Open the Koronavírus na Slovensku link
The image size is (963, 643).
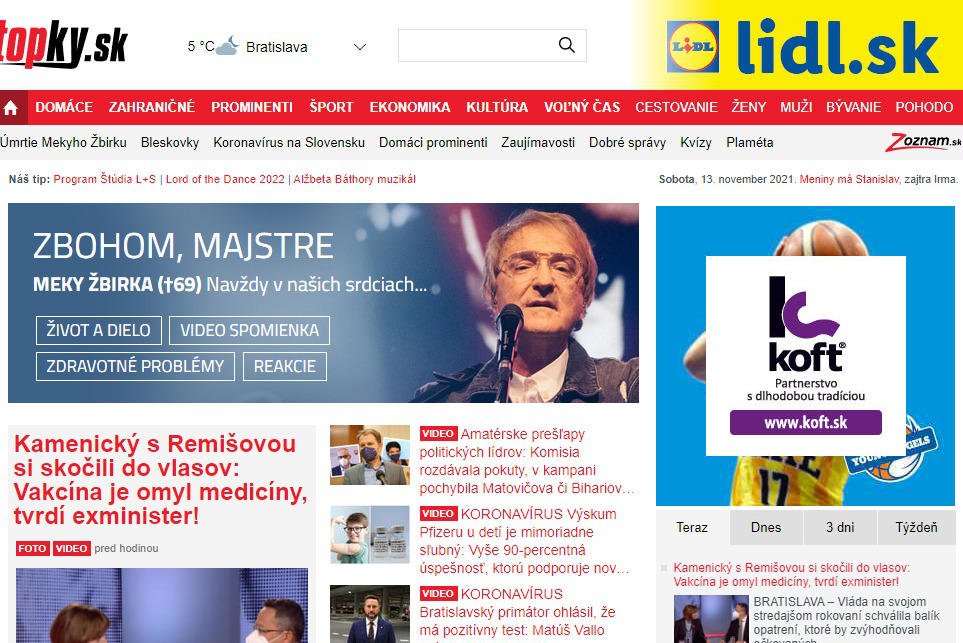click(289, 142)
